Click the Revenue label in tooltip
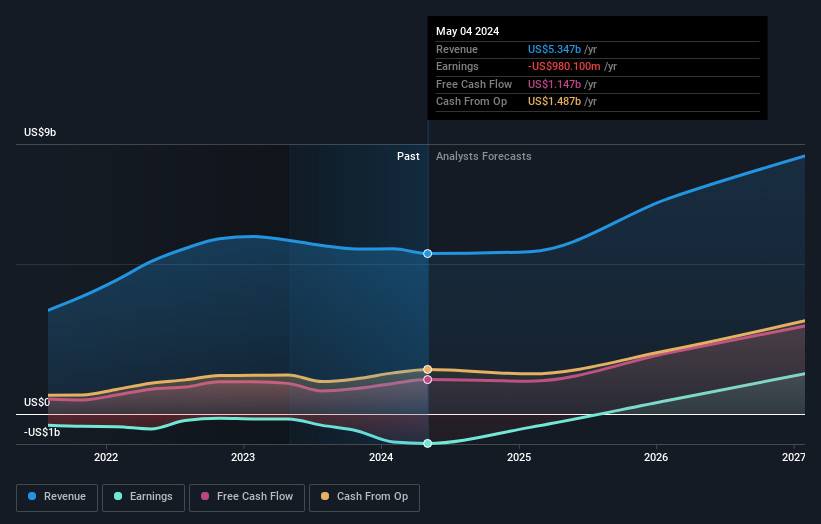 [457, 49]
